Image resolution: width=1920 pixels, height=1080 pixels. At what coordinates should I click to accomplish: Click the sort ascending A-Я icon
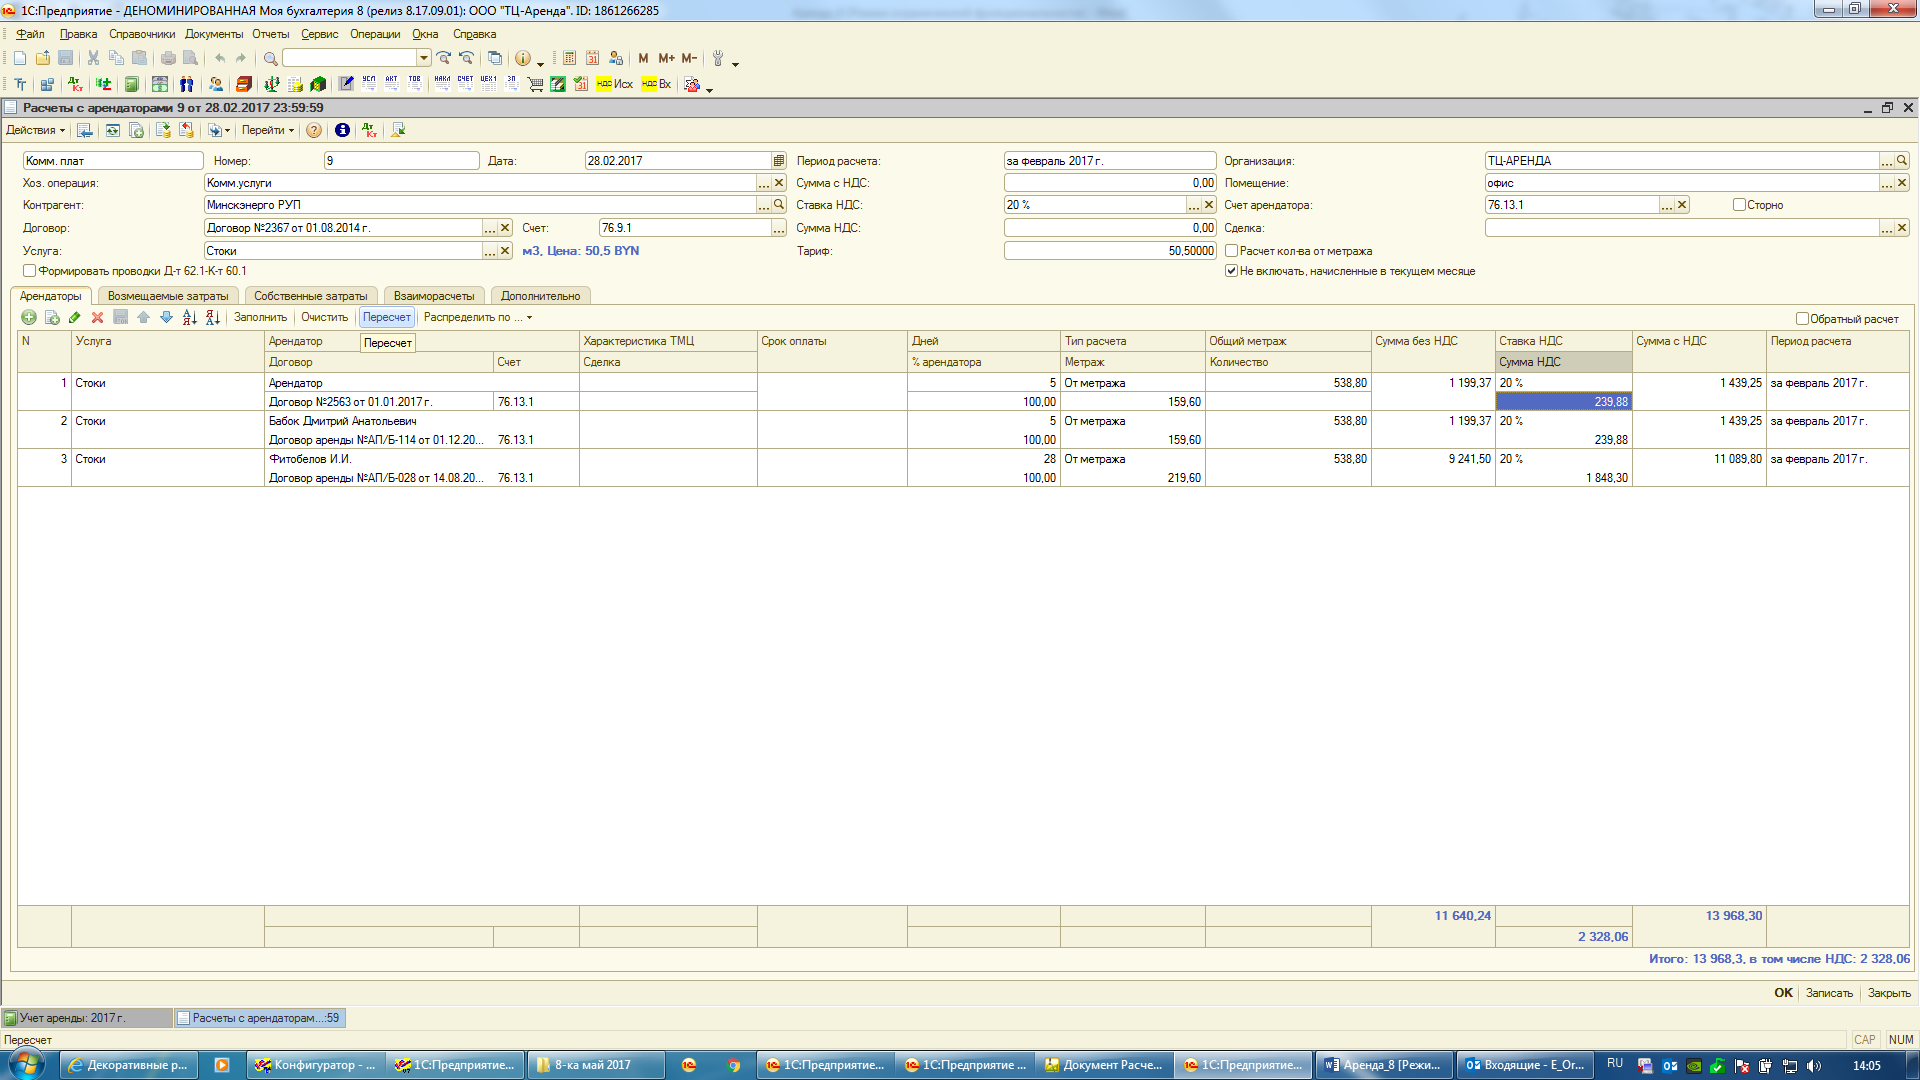point(190,318)
